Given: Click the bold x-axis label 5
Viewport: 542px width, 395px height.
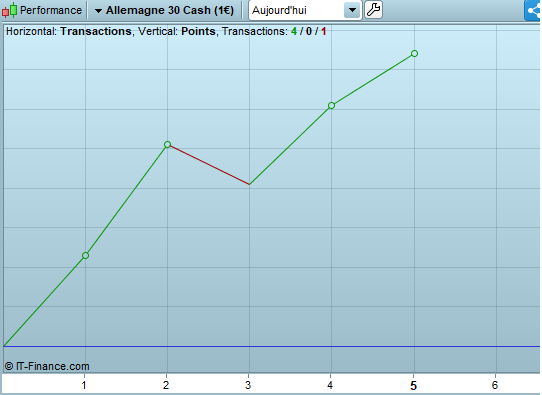Looking at the screenshot, I should (413, 385).
